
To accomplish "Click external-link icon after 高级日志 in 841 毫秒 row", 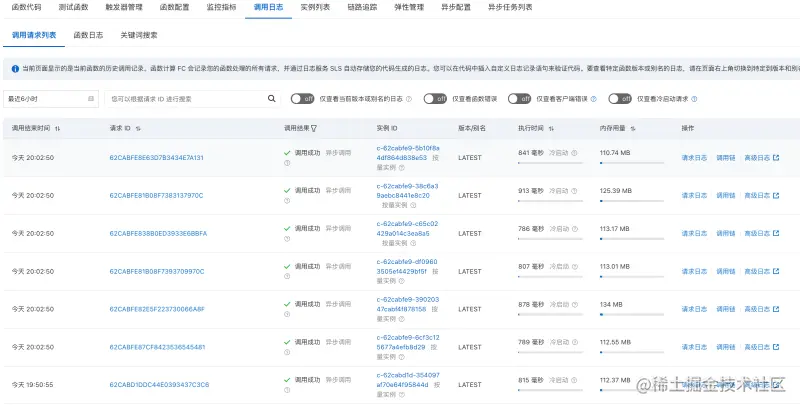I will [776, 158].
